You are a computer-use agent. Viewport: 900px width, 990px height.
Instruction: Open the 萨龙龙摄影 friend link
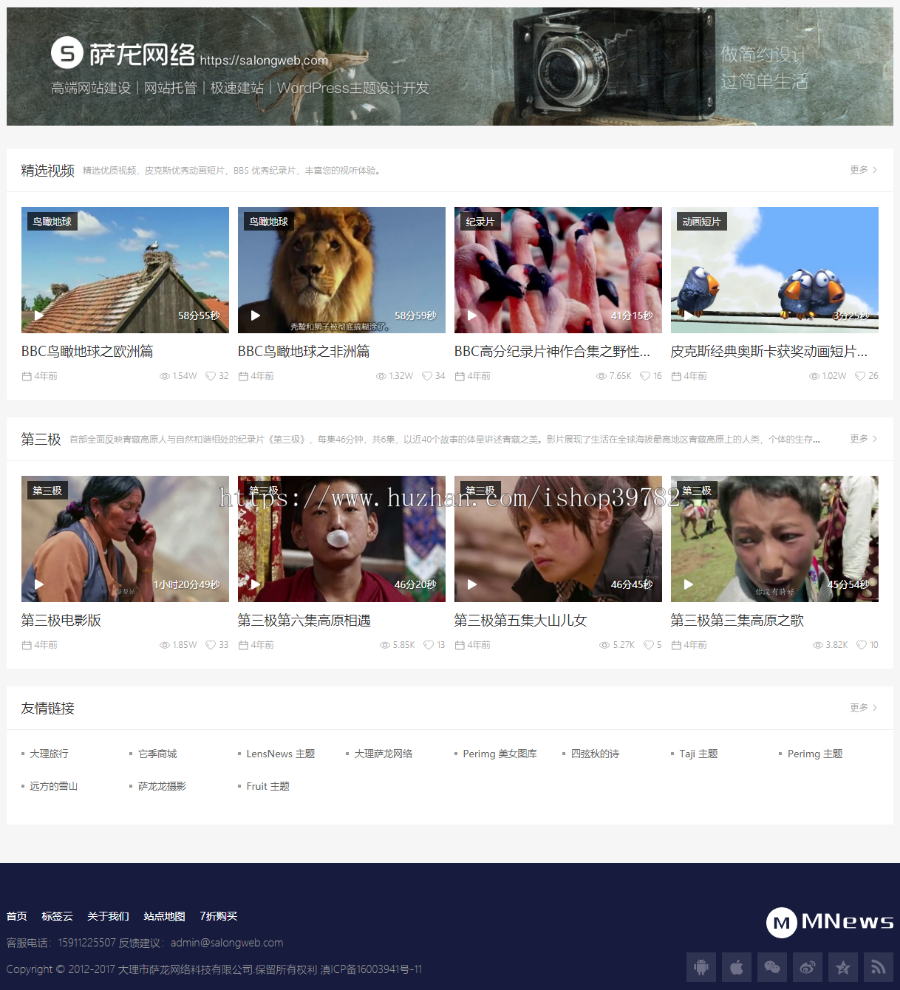coord(162,786)
